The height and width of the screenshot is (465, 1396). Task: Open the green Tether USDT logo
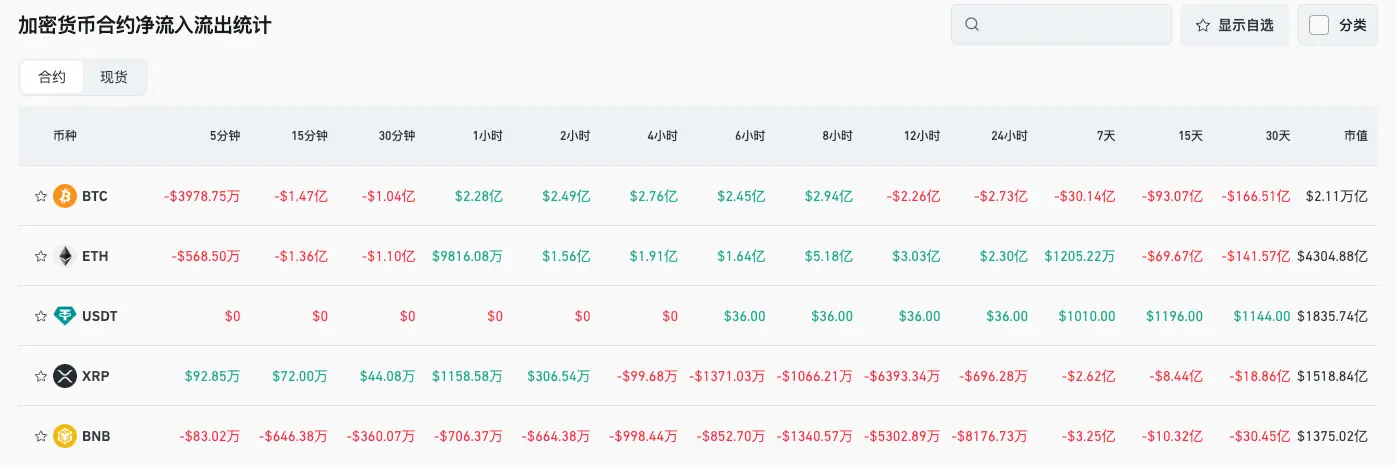pos(65,316)
